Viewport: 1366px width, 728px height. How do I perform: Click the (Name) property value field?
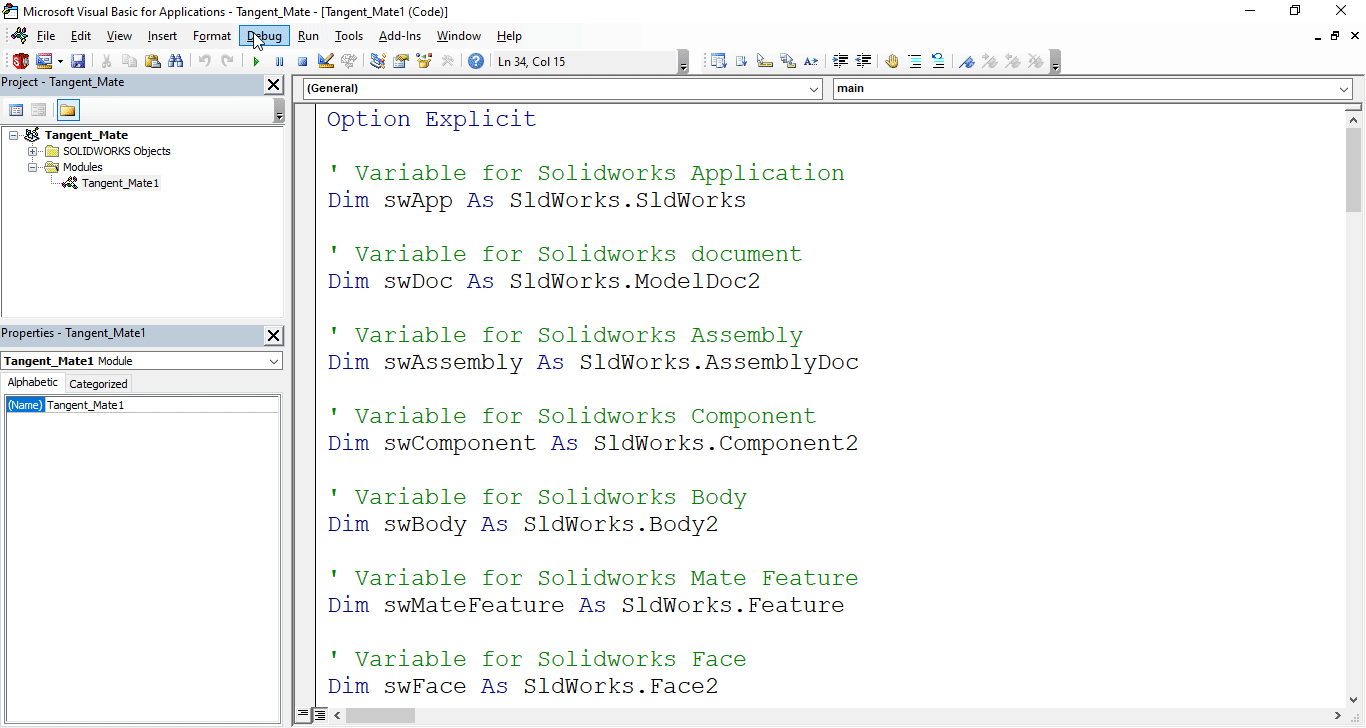coord(162,405)
